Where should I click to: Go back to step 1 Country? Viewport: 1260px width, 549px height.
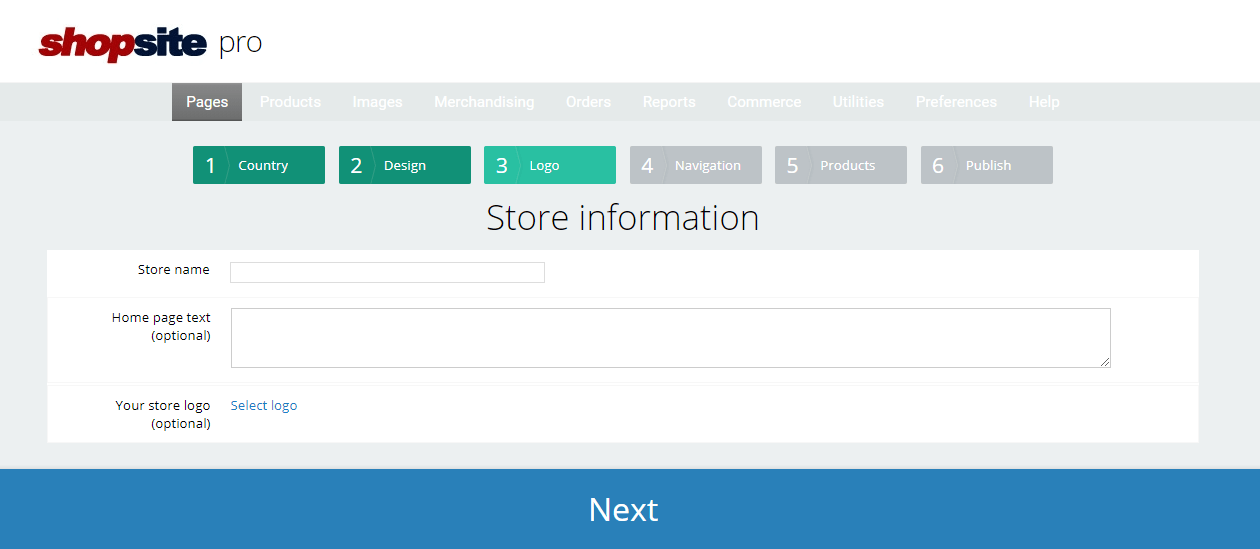[x=259, y=165]
